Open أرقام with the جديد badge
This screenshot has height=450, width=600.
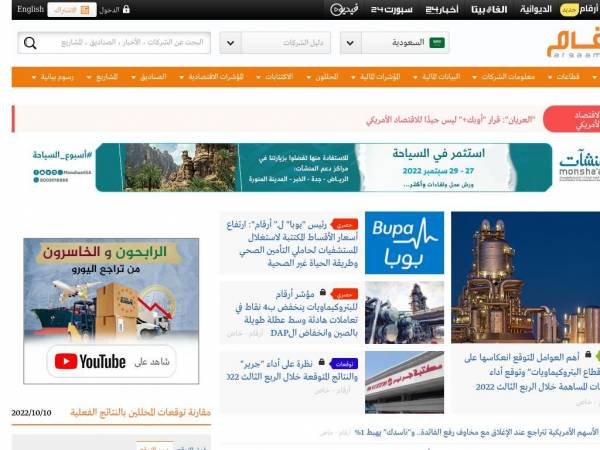tap(580, 9)
